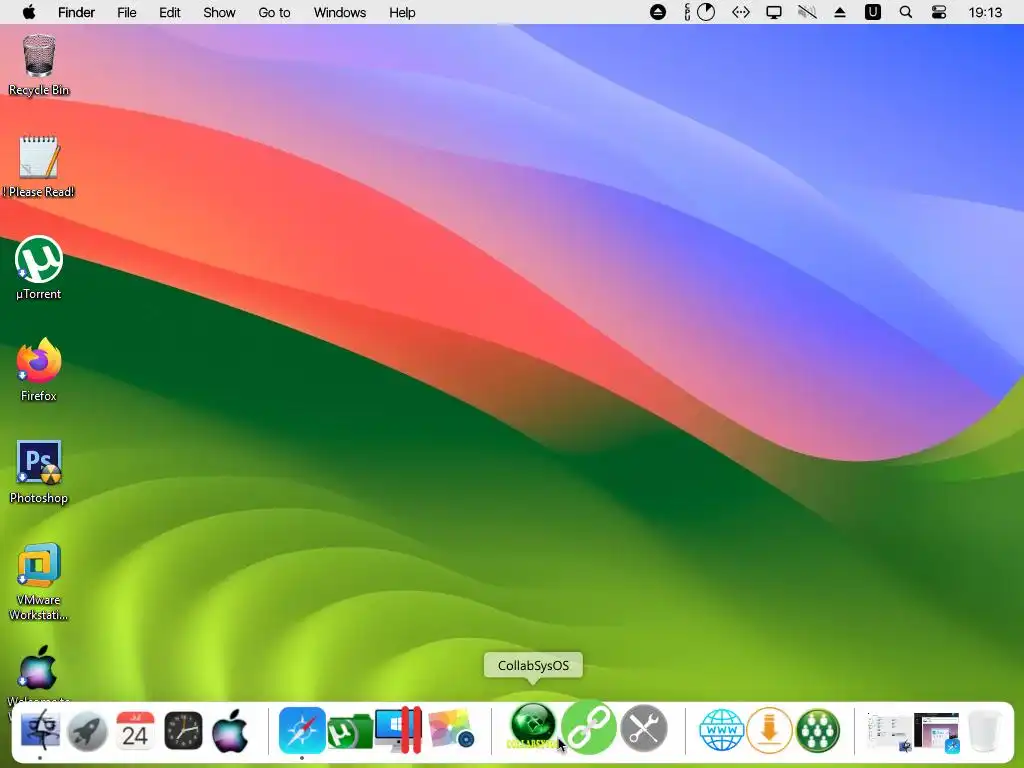This screenshot has height=768, width=1024.
Task: Open the Please Read notepad icon
Action: 39,167
